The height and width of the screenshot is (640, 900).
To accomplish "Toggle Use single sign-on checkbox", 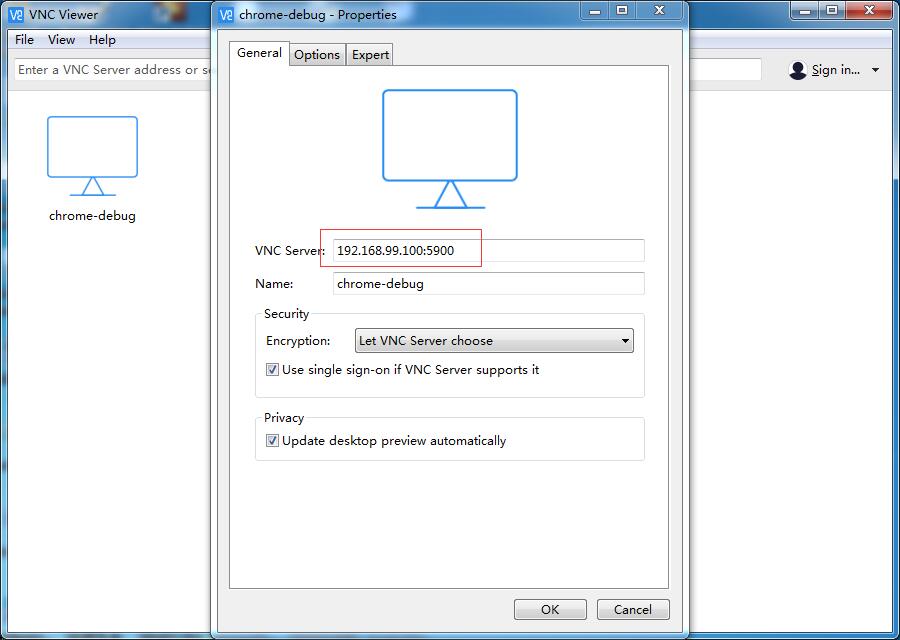I will coord(273,370).
